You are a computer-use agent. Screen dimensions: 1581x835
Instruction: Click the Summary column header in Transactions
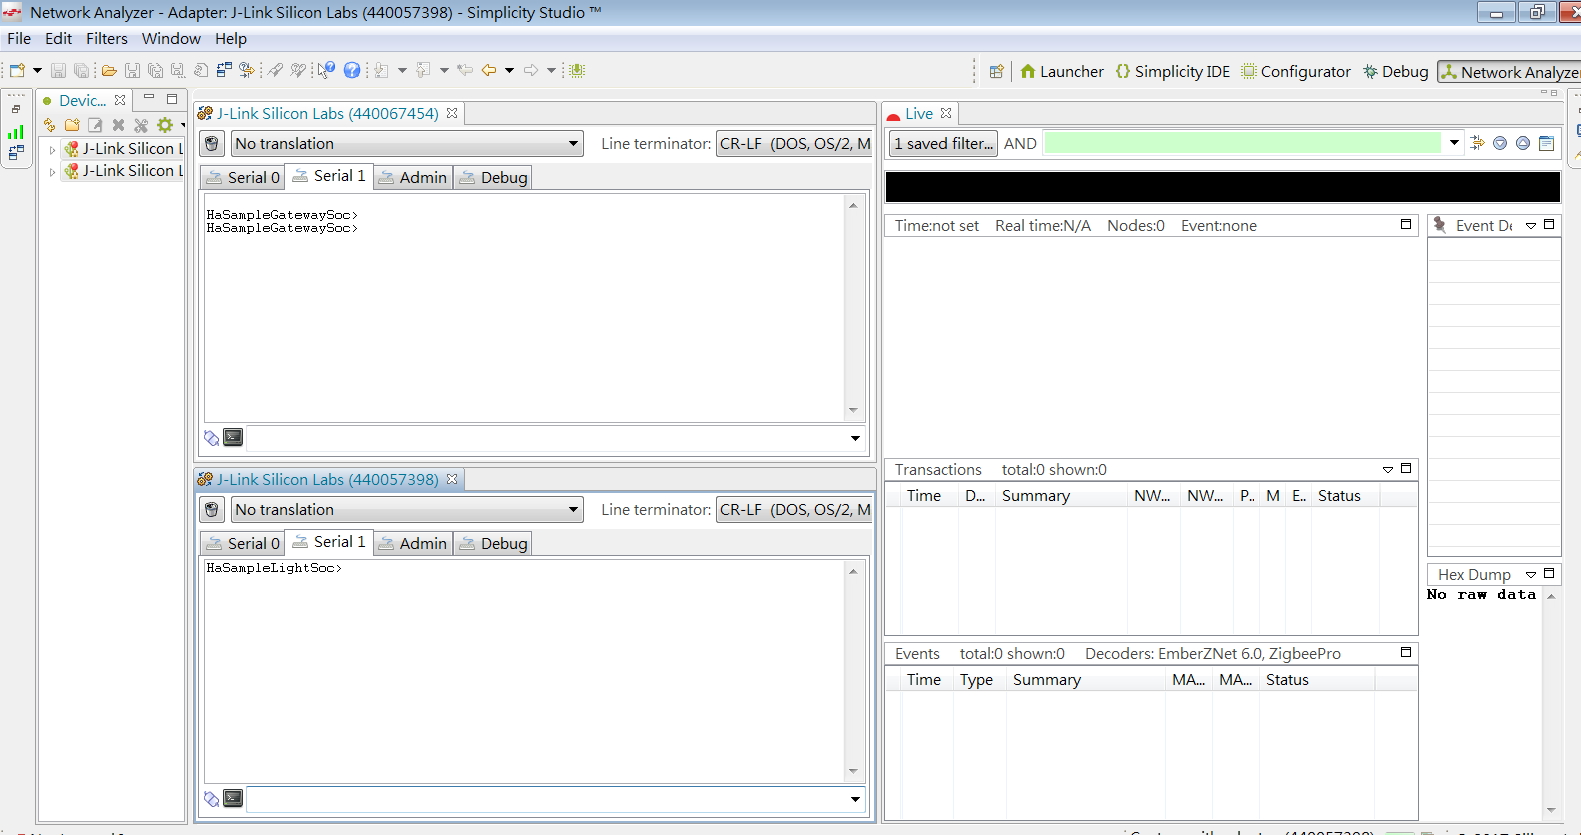pyautogui.click(x=1060, y=496)
